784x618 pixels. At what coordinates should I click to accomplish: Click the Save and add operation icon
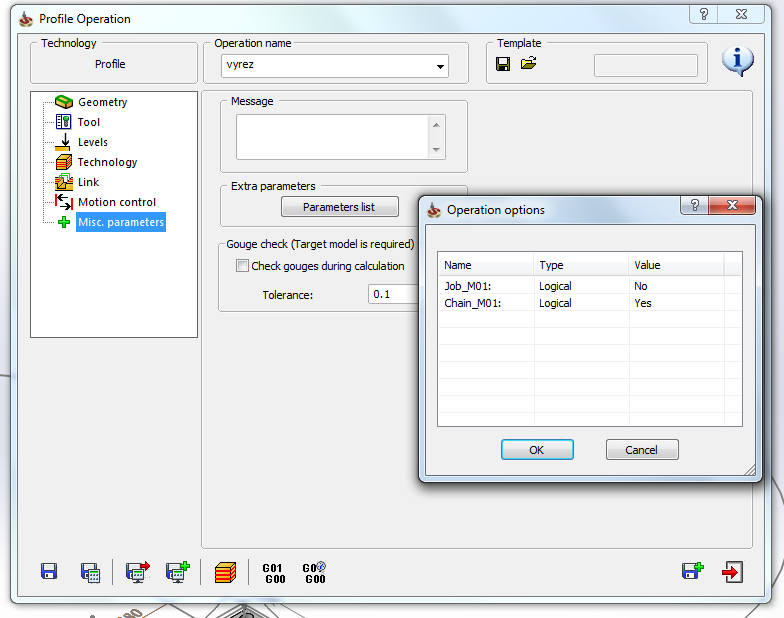tap(693, 571)
